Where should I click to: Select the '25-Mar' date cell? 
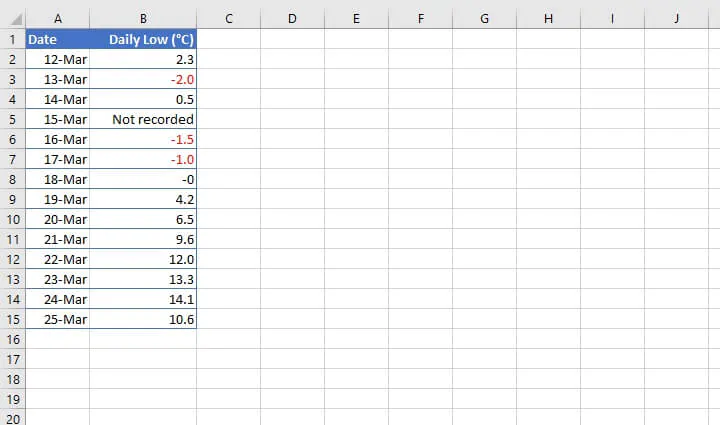(x=58, y=319)
